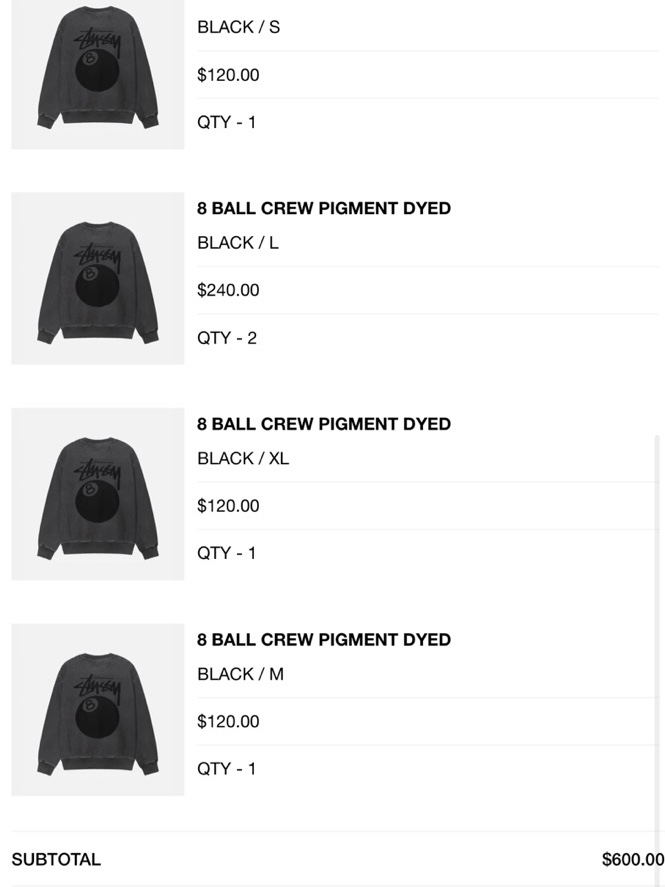Click the SUBTOTAL label
665x887 pixels.
click(56, 860)
